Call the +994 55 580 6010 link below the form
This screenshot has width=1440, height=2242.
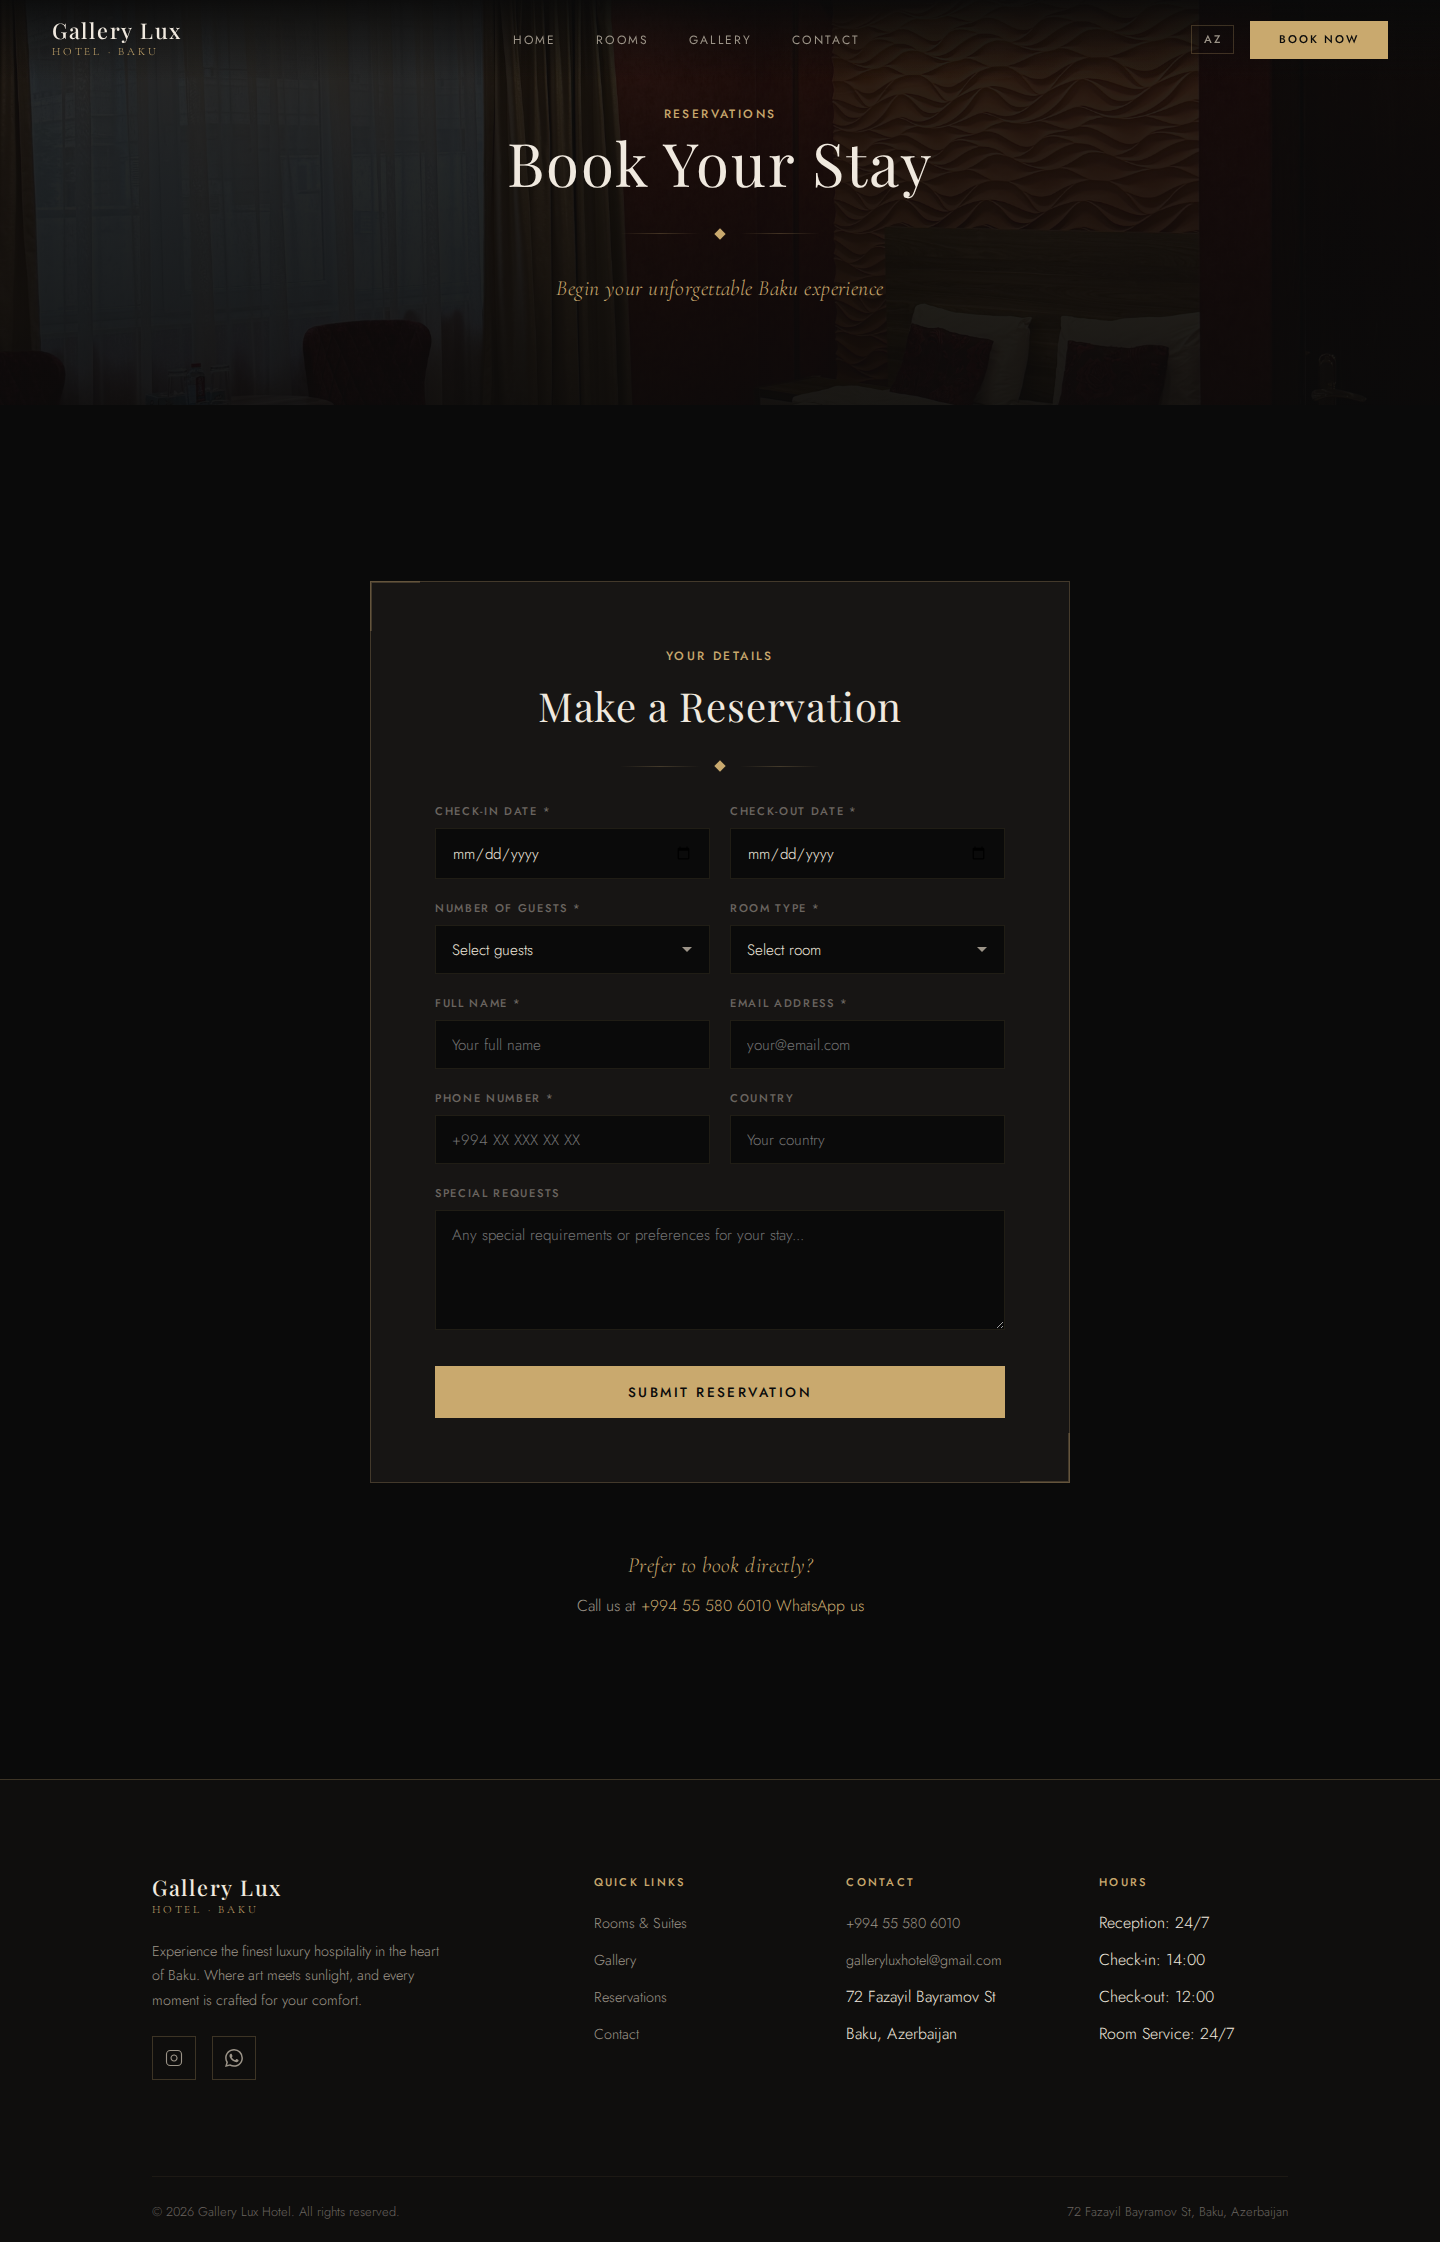[706, 1606]
